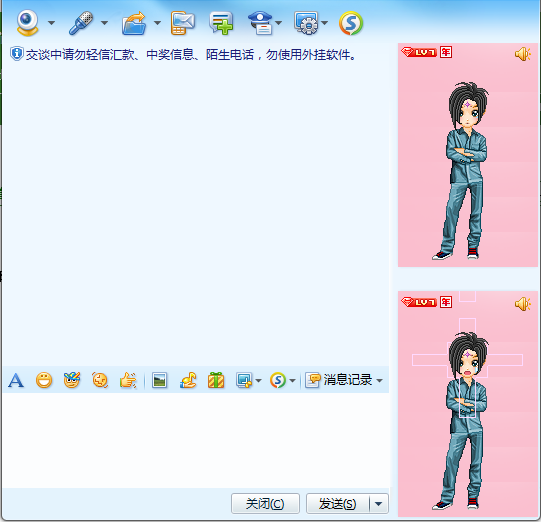Open the report icon dropdown arrow
Viewport: 541px width, 522px height.
point(278,23)
